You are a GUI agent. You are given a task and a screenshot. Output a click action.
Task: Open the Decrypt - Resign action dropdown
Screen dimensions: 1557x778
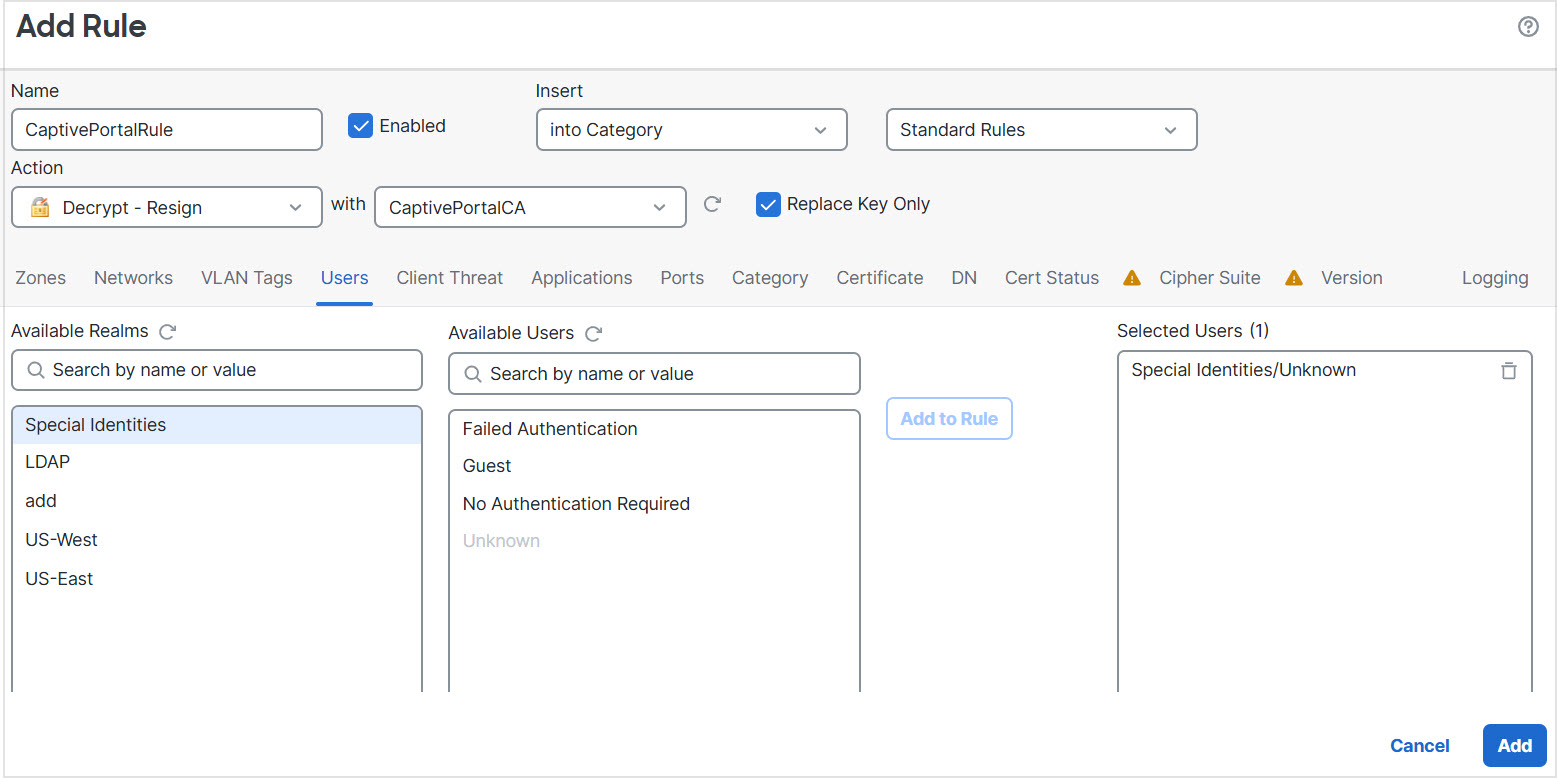coord(166,207)
